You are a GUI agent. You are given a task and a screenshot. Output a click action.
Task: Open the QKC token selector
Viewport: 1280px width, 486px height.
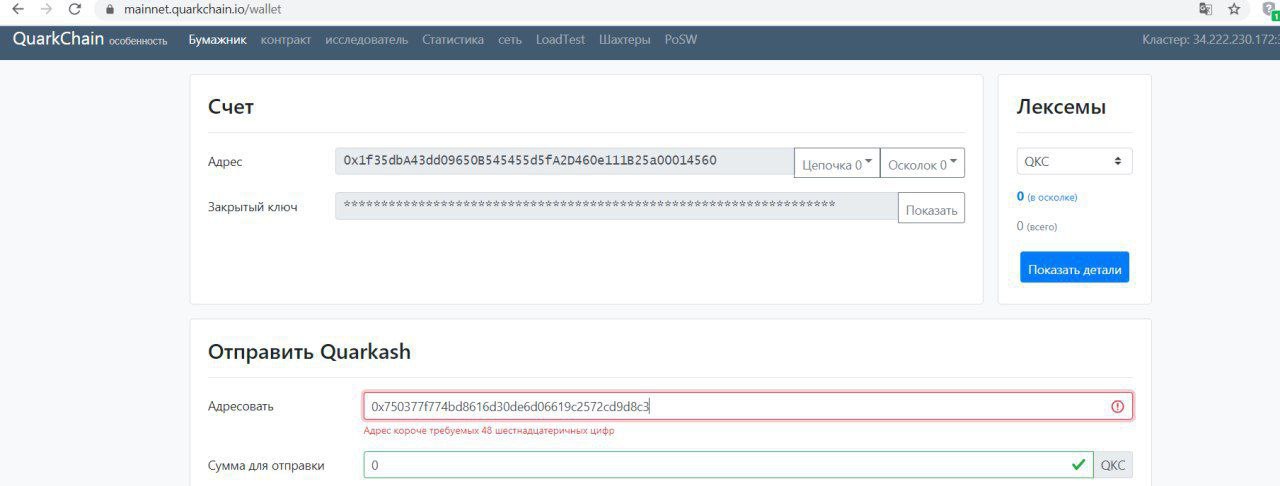coord(1074,161)
